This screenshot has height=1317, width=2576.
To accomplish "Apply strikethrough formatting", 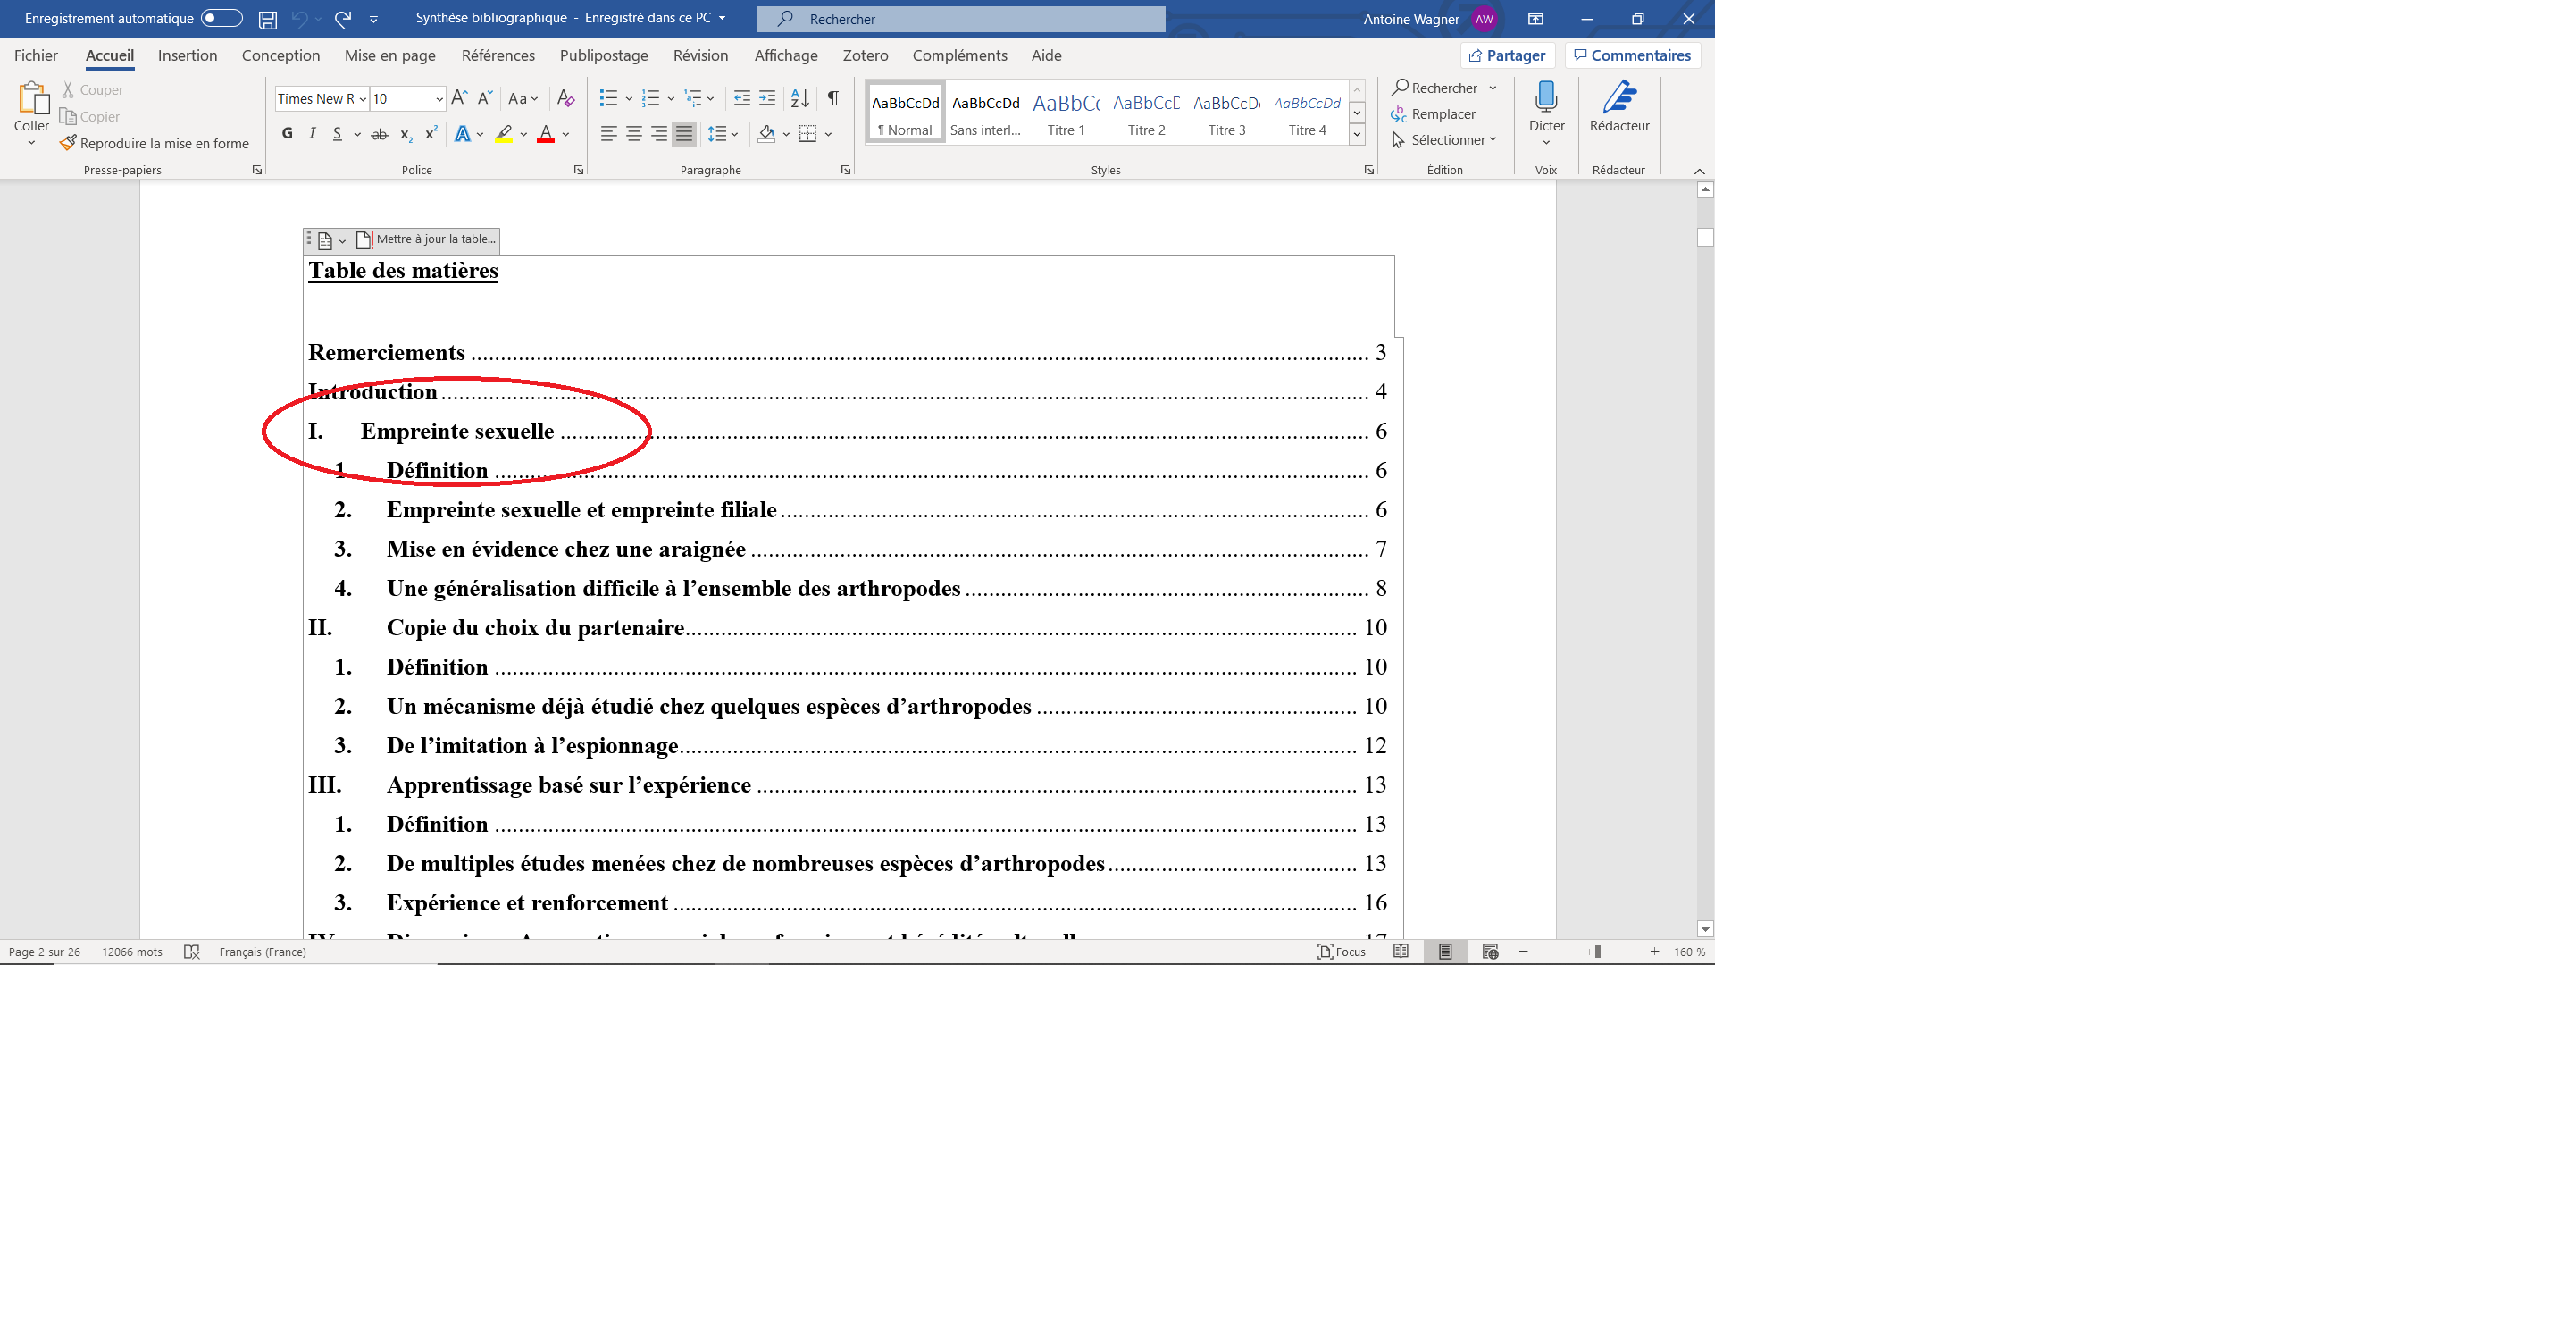I will pyautogui.click(x=380, y=134).
